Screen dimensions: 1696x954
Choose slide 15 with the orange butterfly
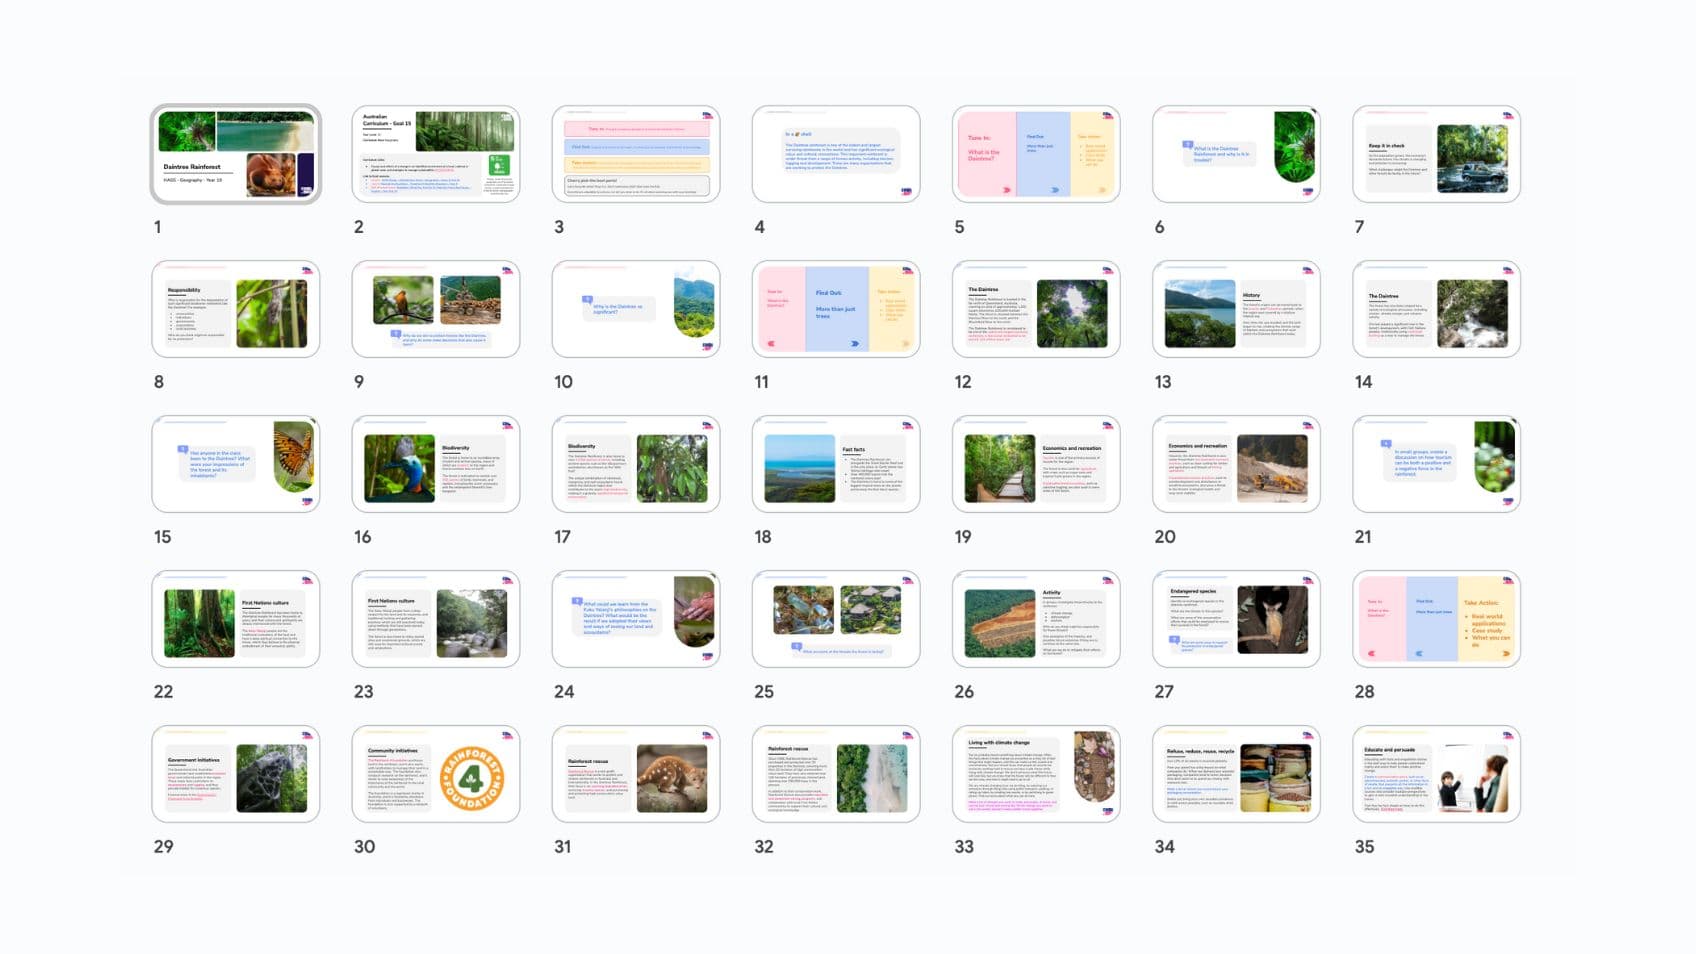(236, 464)
